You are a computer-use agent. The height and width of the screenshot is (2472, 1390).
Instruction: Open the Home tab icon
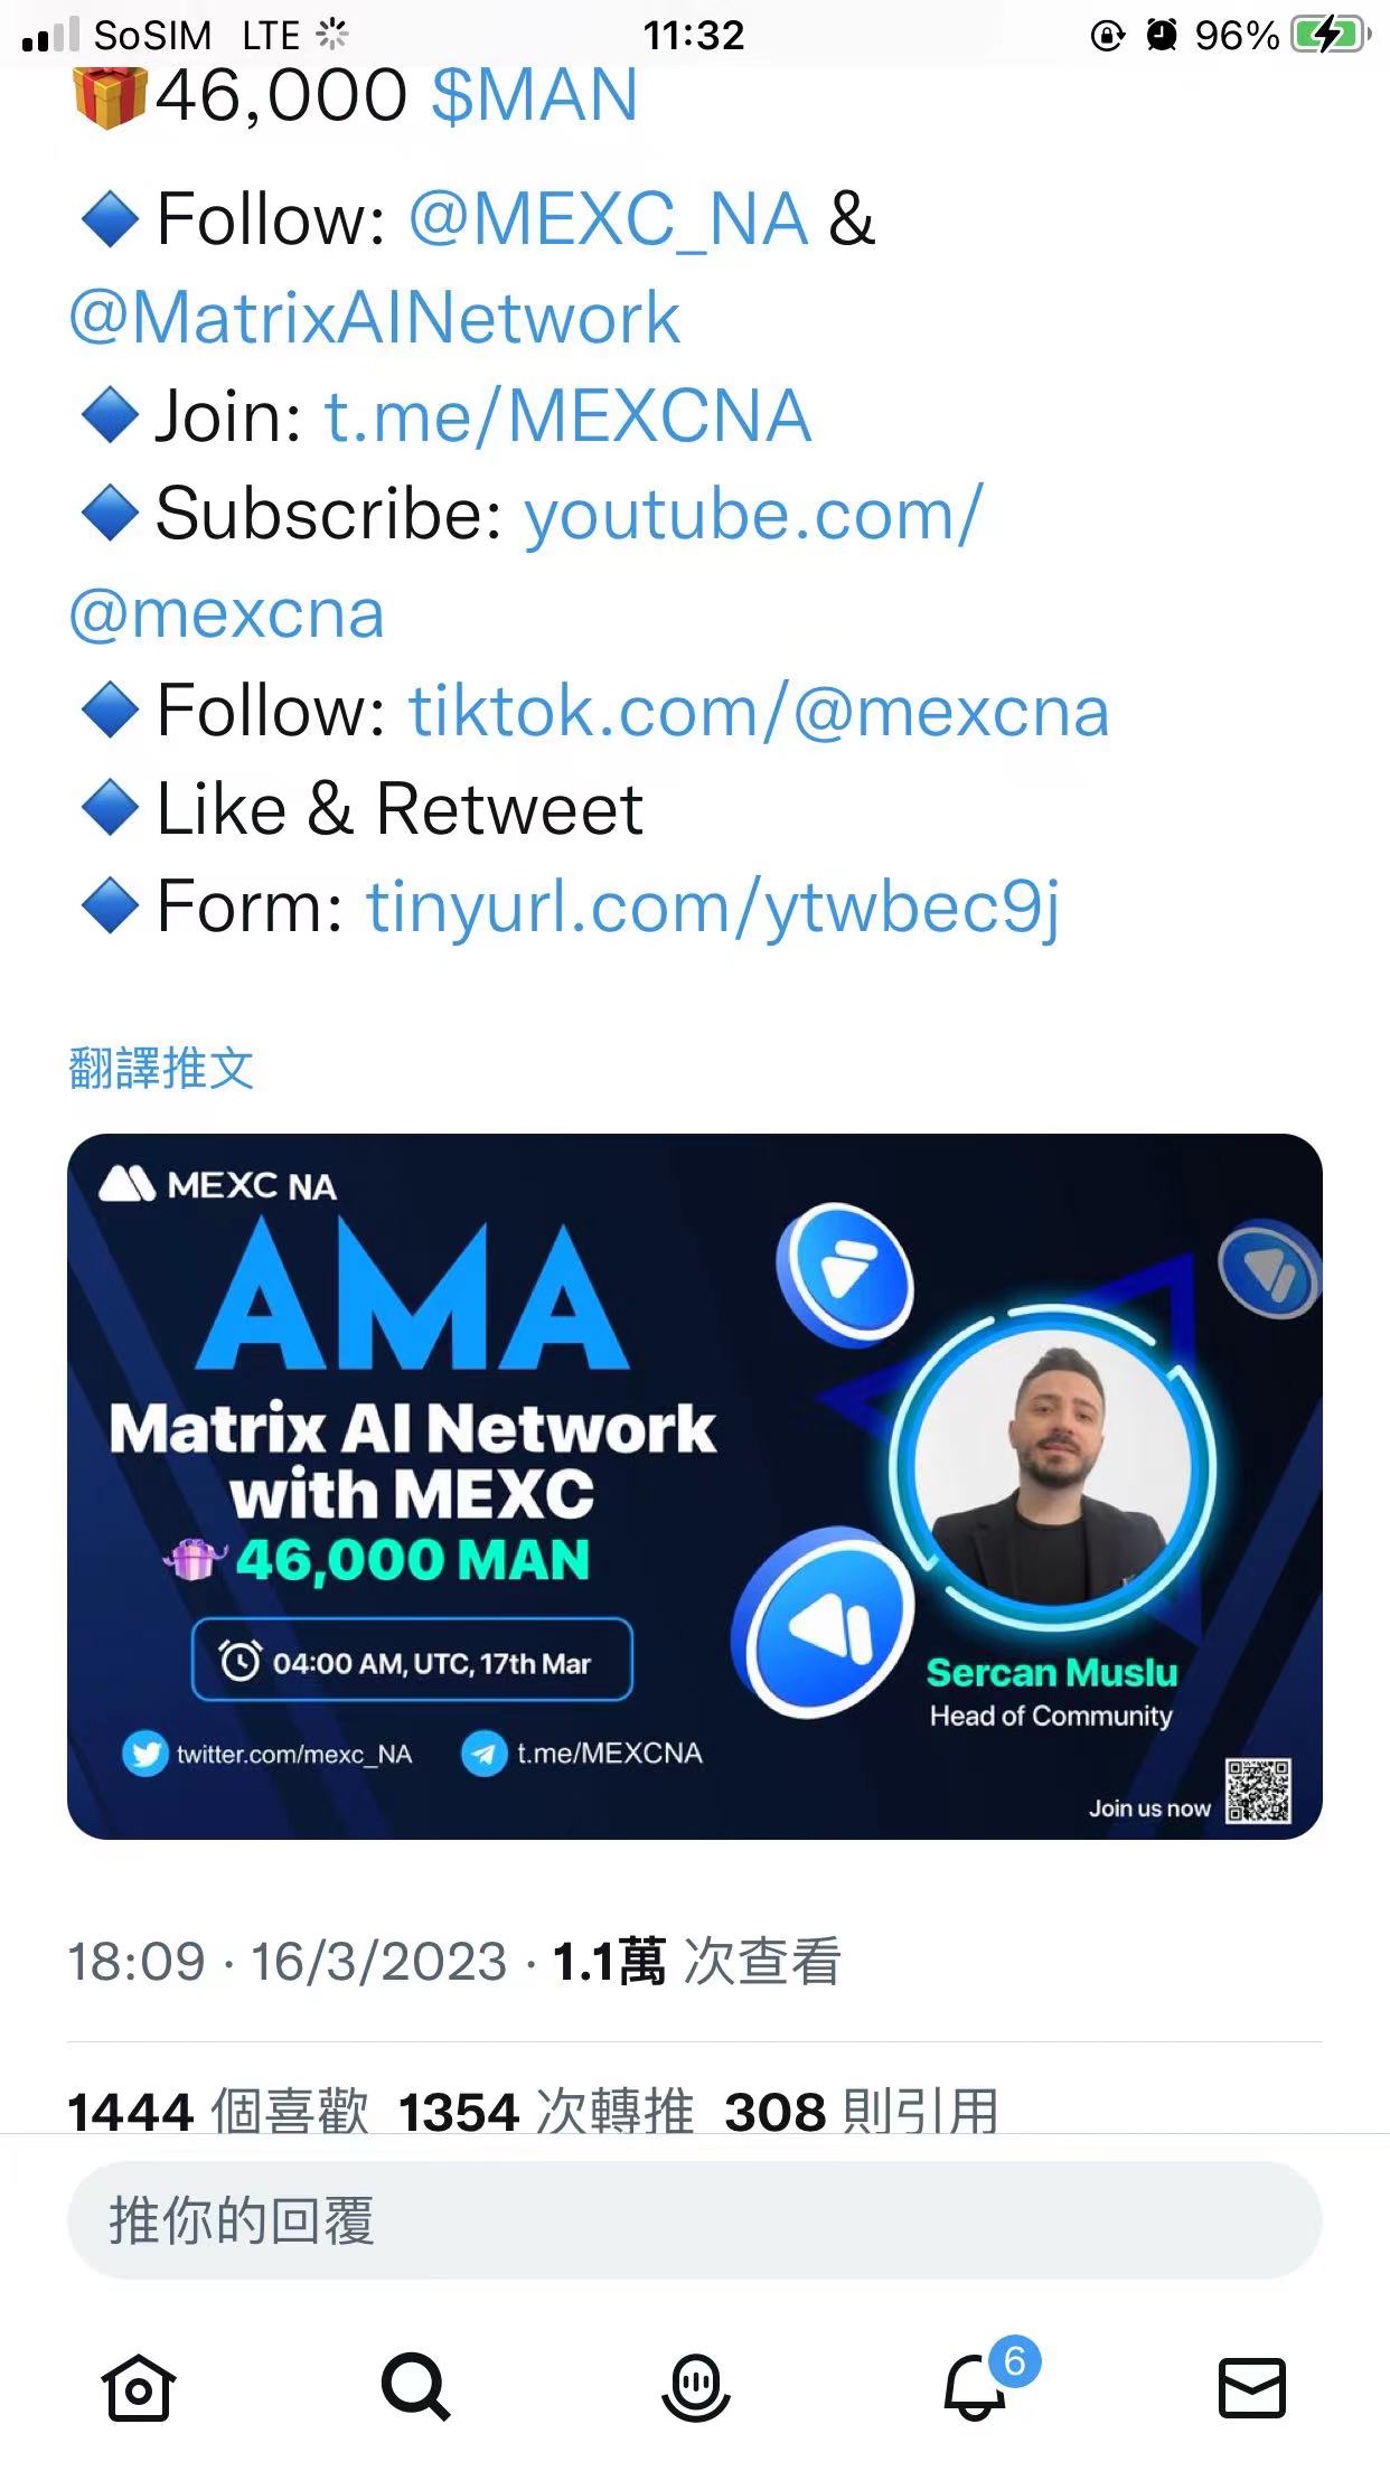click(x=138, y=2388)
